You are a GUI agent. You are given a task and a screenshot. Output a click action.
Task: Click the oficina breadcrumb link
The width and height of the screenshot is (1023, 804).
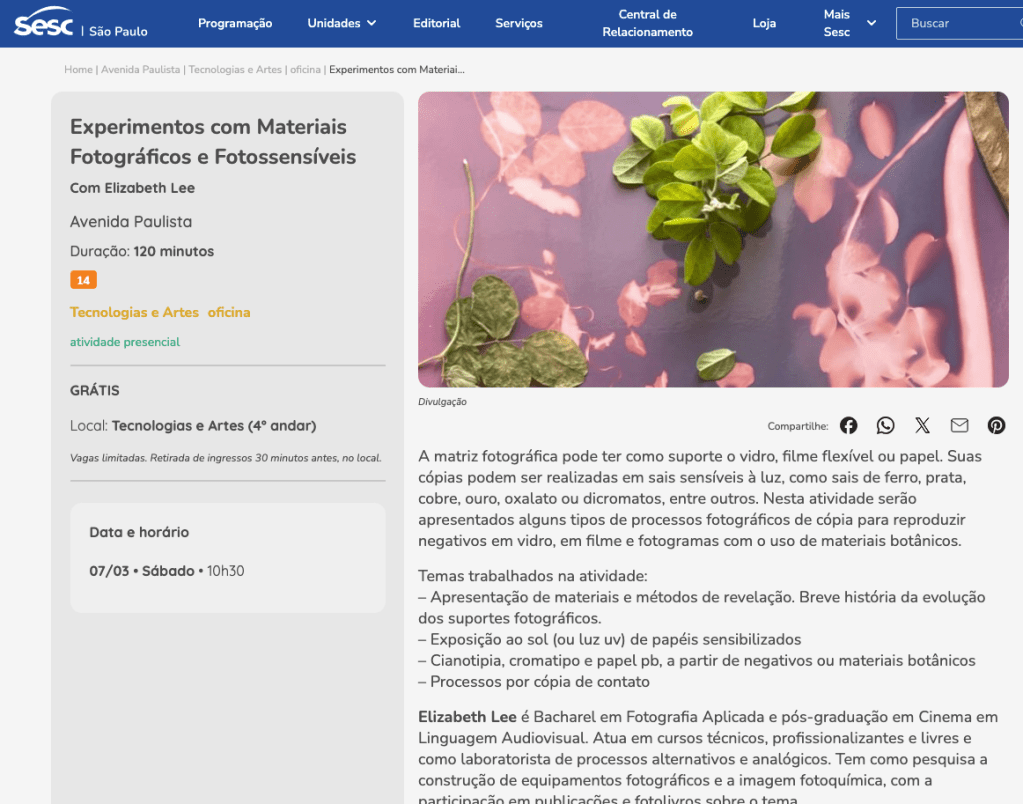(x=306, y=70)
